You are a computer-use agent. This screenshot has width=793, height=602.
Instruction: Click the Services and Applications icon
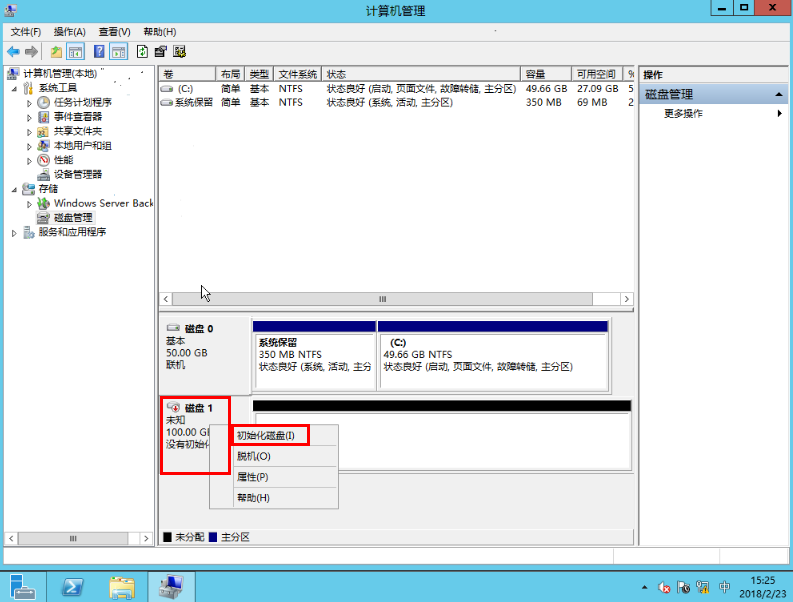29,232
